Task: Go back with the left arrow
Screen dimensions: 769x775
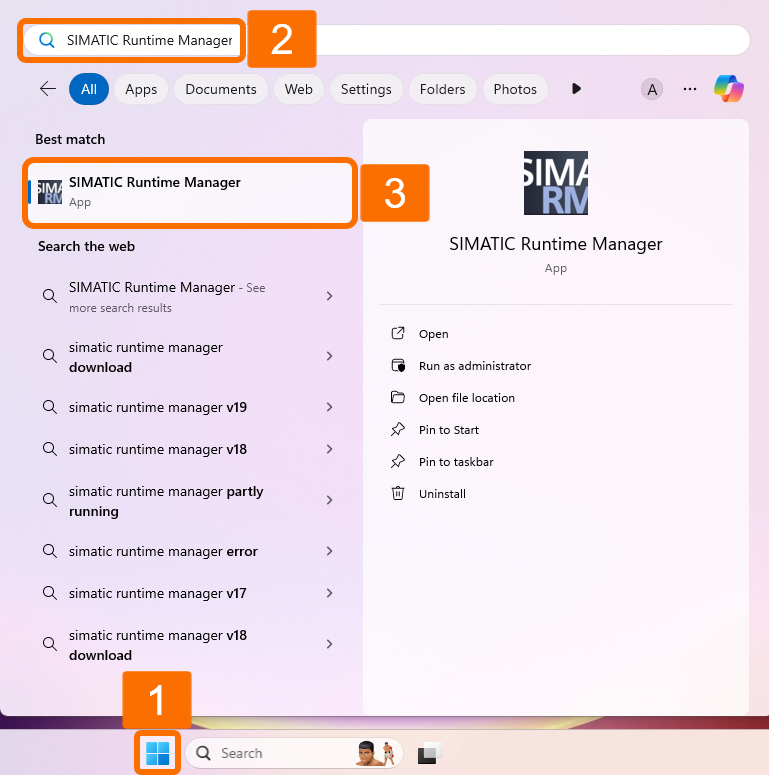Action: [48, 89]
